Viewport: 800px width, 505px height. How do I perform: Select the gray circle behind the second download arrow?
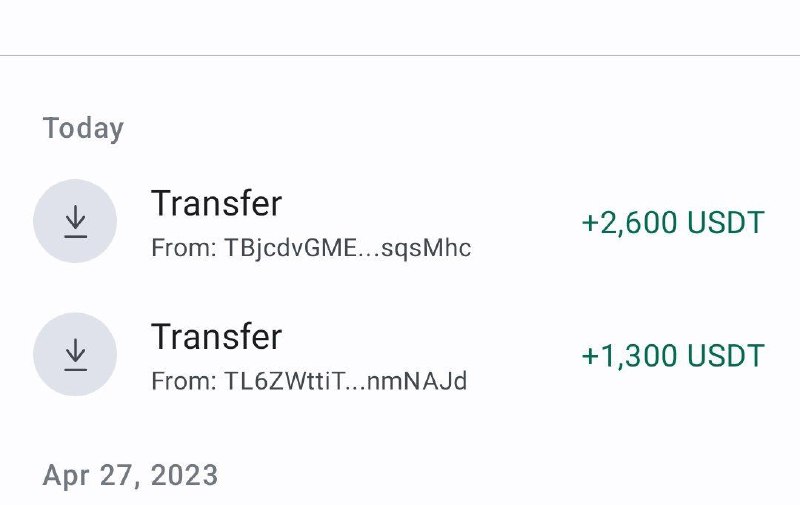pos(75,354)
